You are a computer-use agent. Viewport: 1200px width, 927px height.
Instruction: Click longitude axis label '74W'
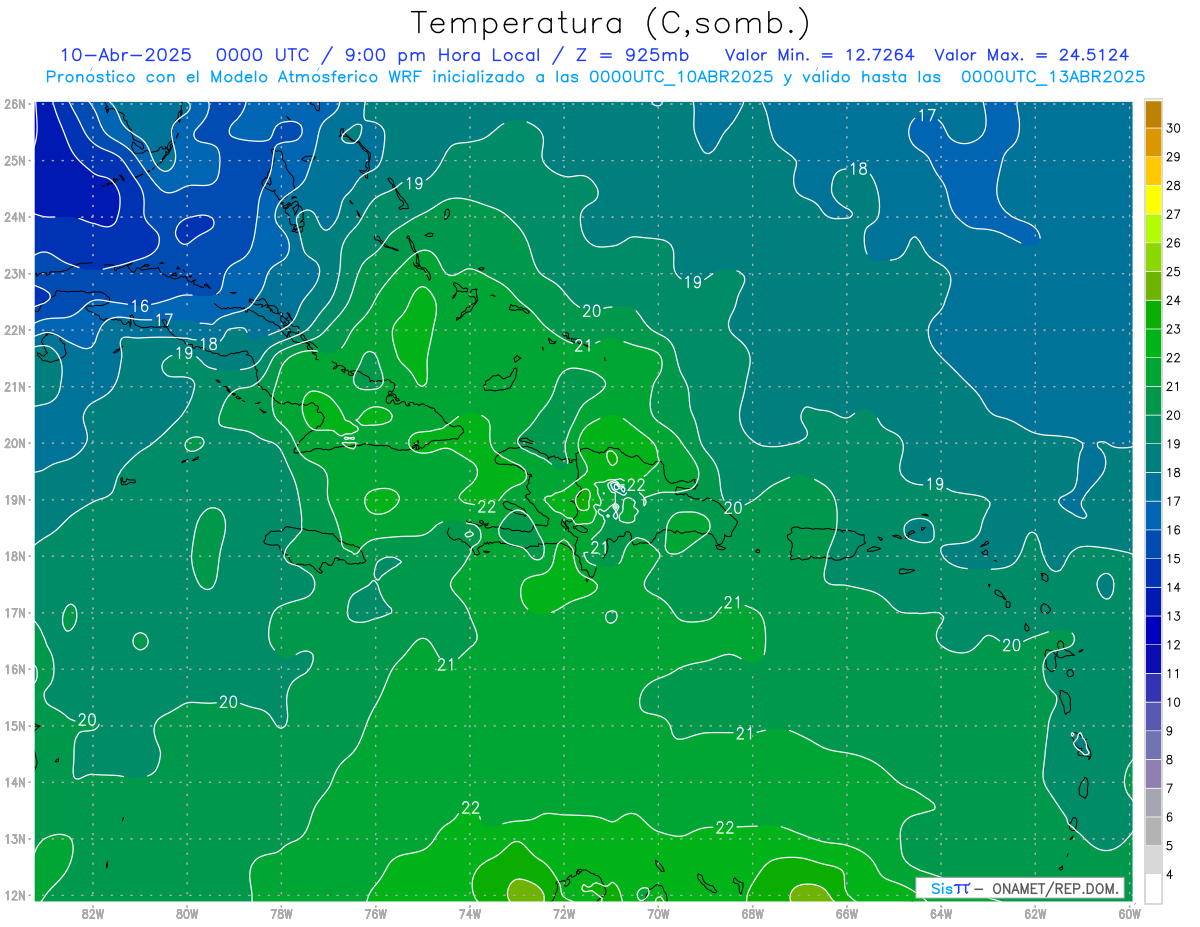[470, 912]
